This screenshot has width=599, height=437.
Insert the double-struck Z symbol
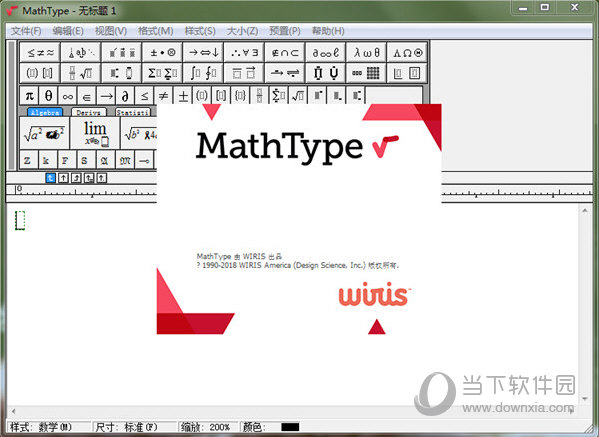(x=28, y=160)
